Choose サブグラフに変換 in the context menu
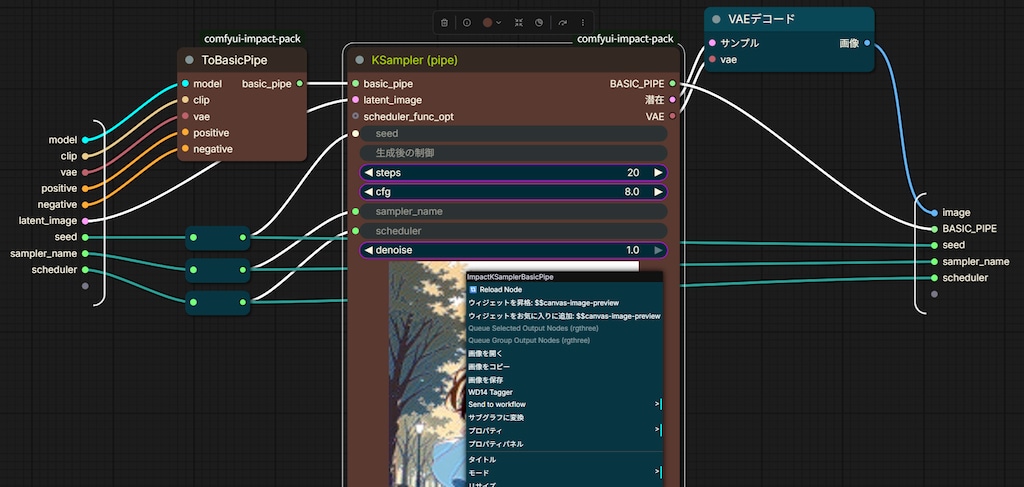Image resolution: width=1024 pixels, height=487 pixels. tap(564, 417)
